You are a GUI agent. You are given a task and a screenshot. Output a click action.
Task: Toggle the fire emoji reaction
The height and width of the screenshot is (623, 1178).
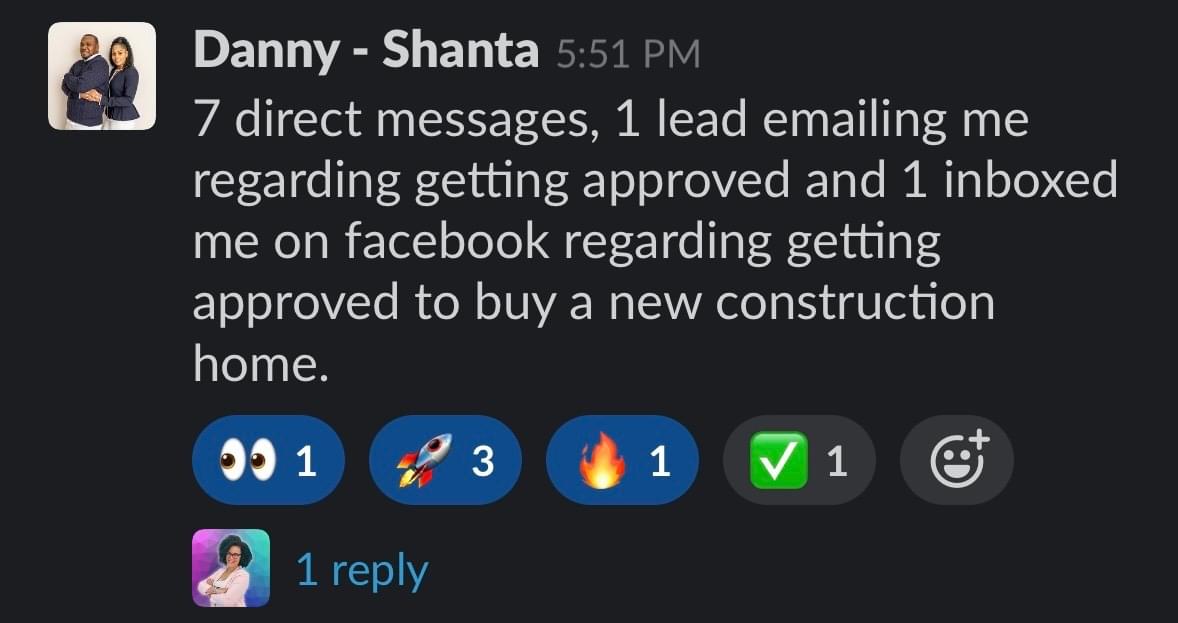click(621, 461)
